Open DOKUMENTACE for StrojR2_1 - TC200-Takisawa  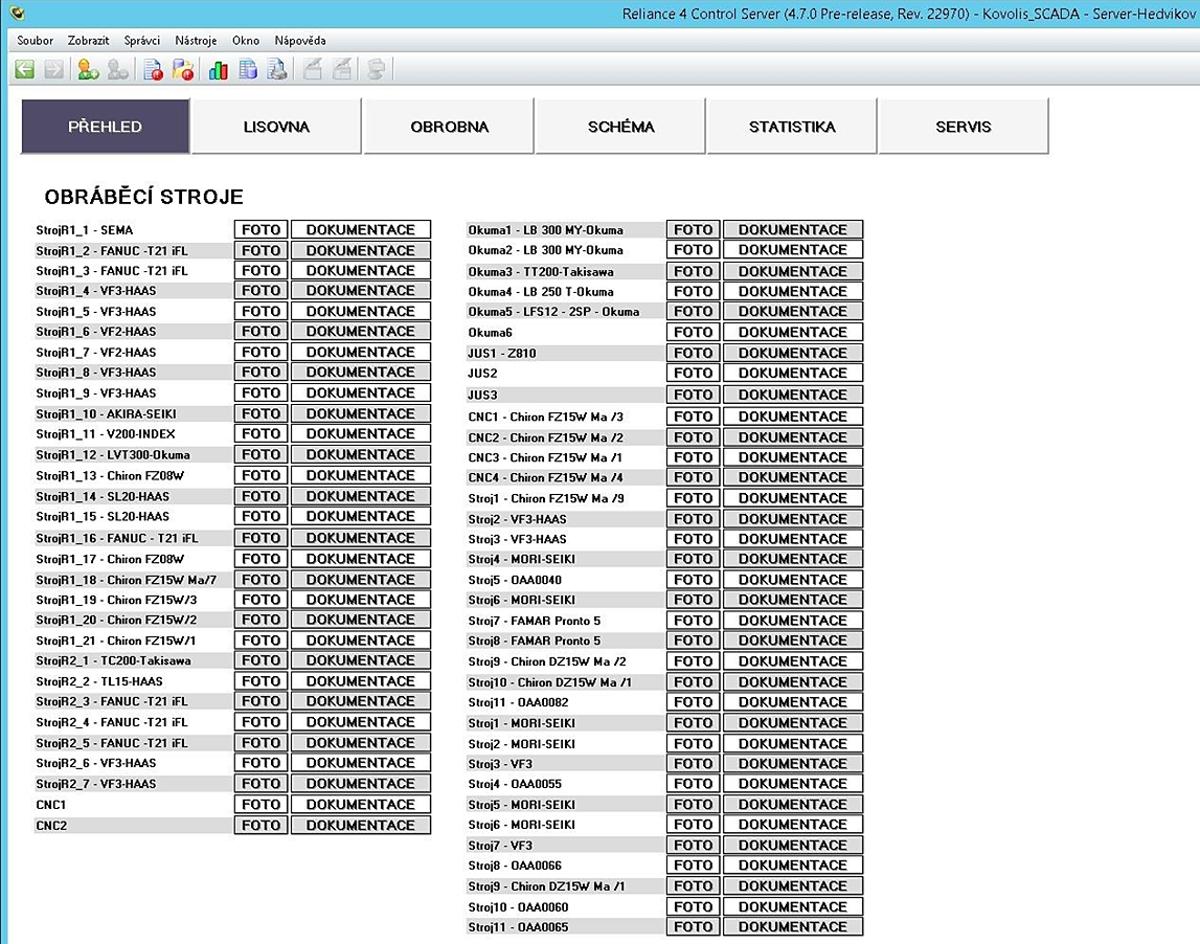[x=360, y=661]
